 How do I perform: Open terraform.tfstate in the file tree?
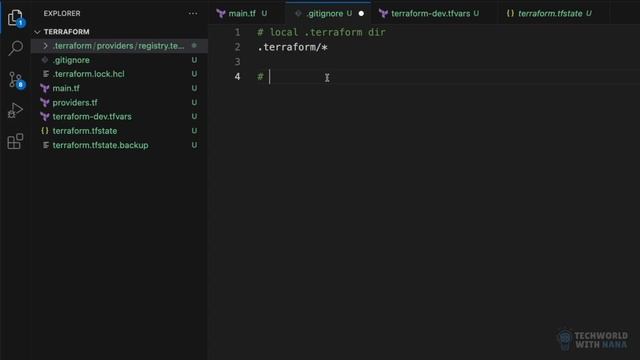pos(85,131)
